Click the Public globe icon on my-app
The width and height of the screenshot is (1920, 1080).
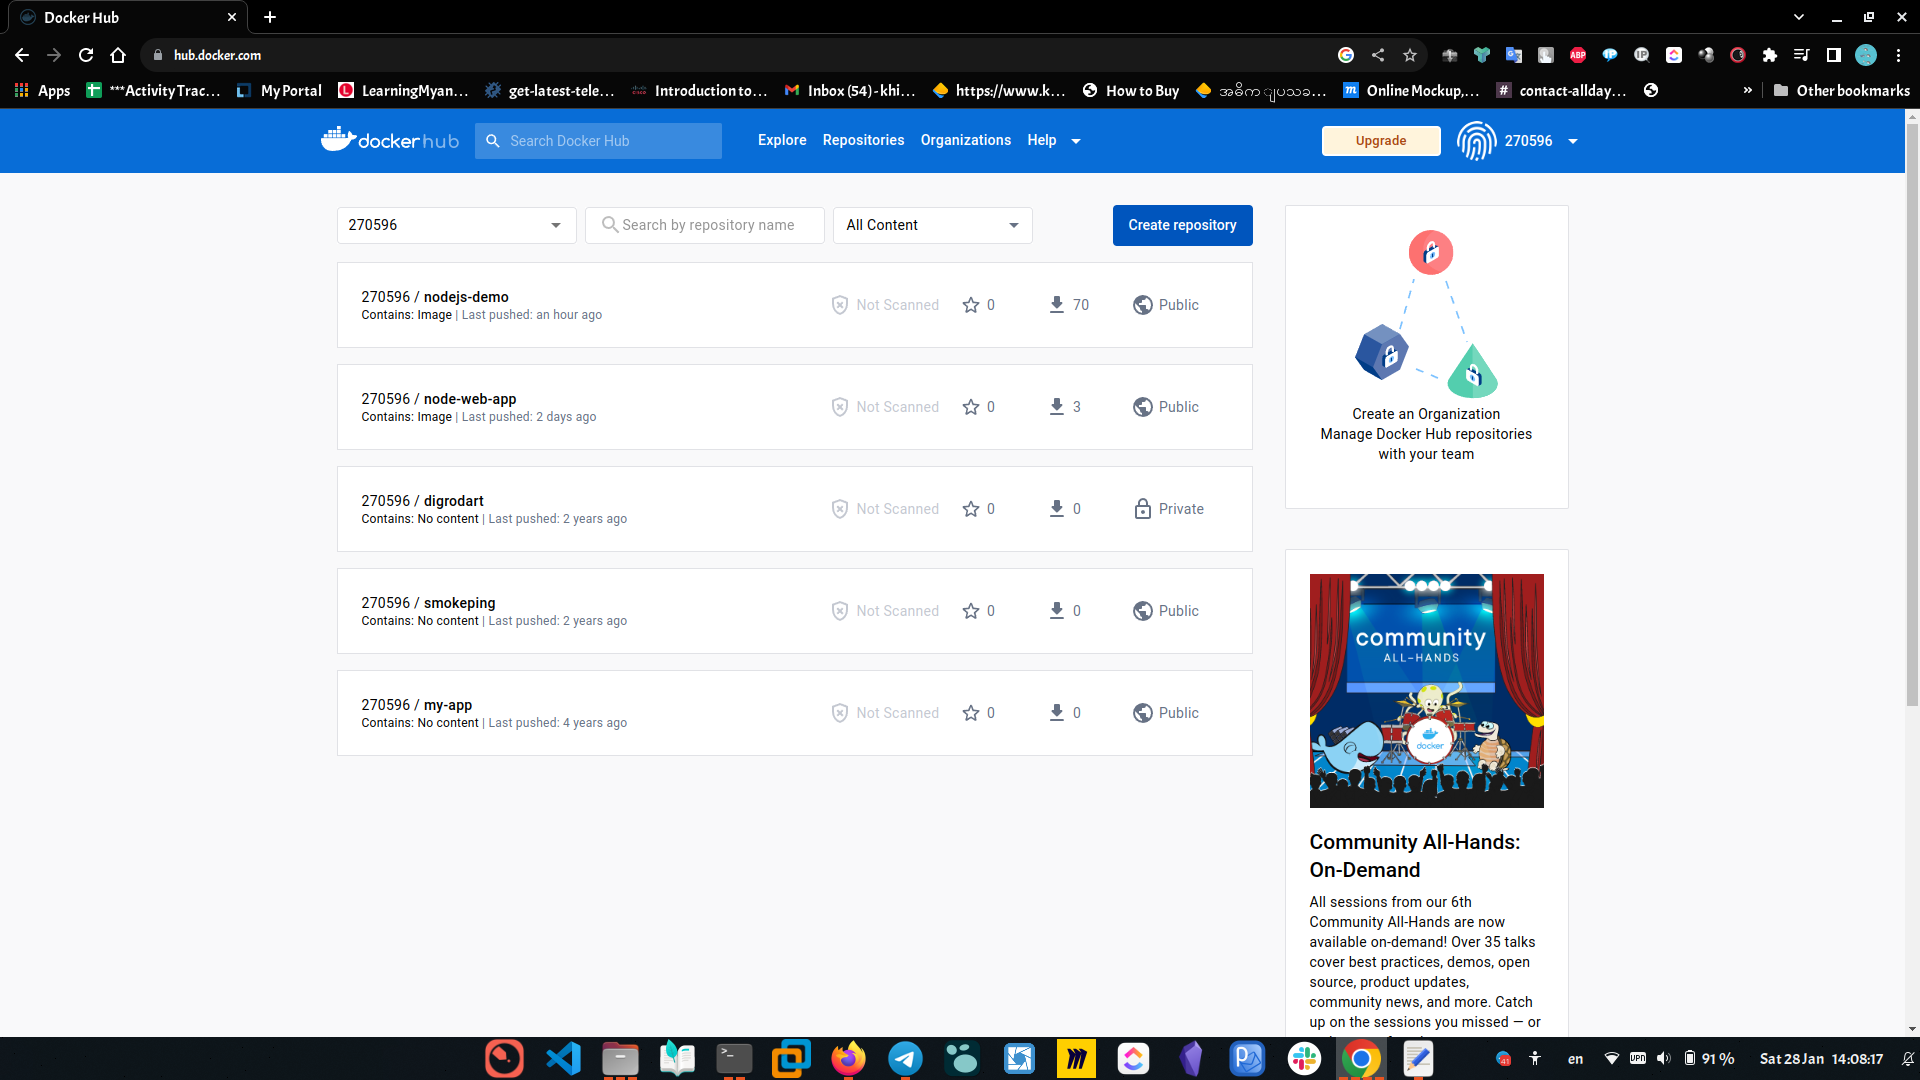point(1142,713)
